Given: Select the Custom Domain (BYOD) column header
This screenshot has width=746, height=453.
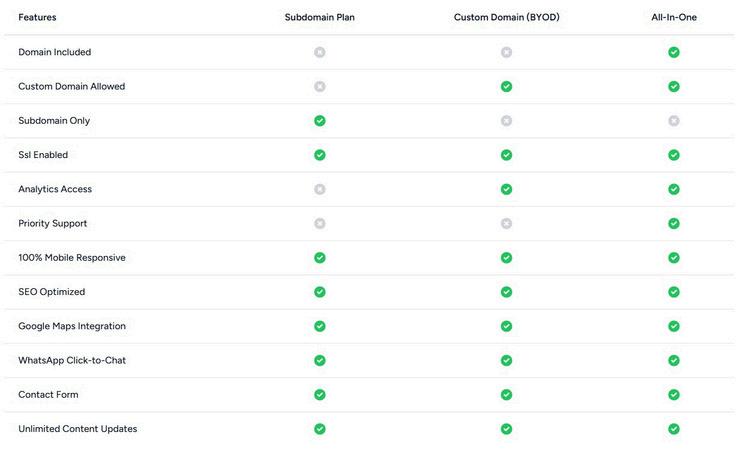Looking at the screenshot, I should [506, 17].
